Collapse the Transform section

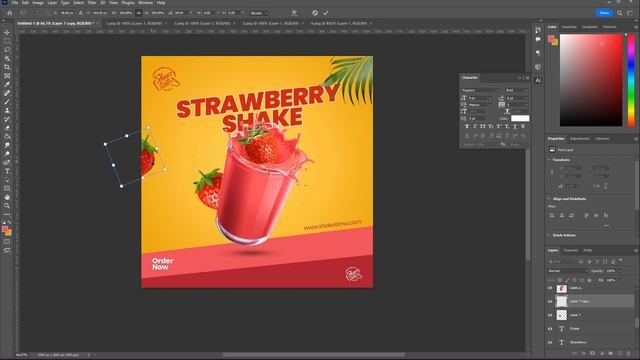549,160
